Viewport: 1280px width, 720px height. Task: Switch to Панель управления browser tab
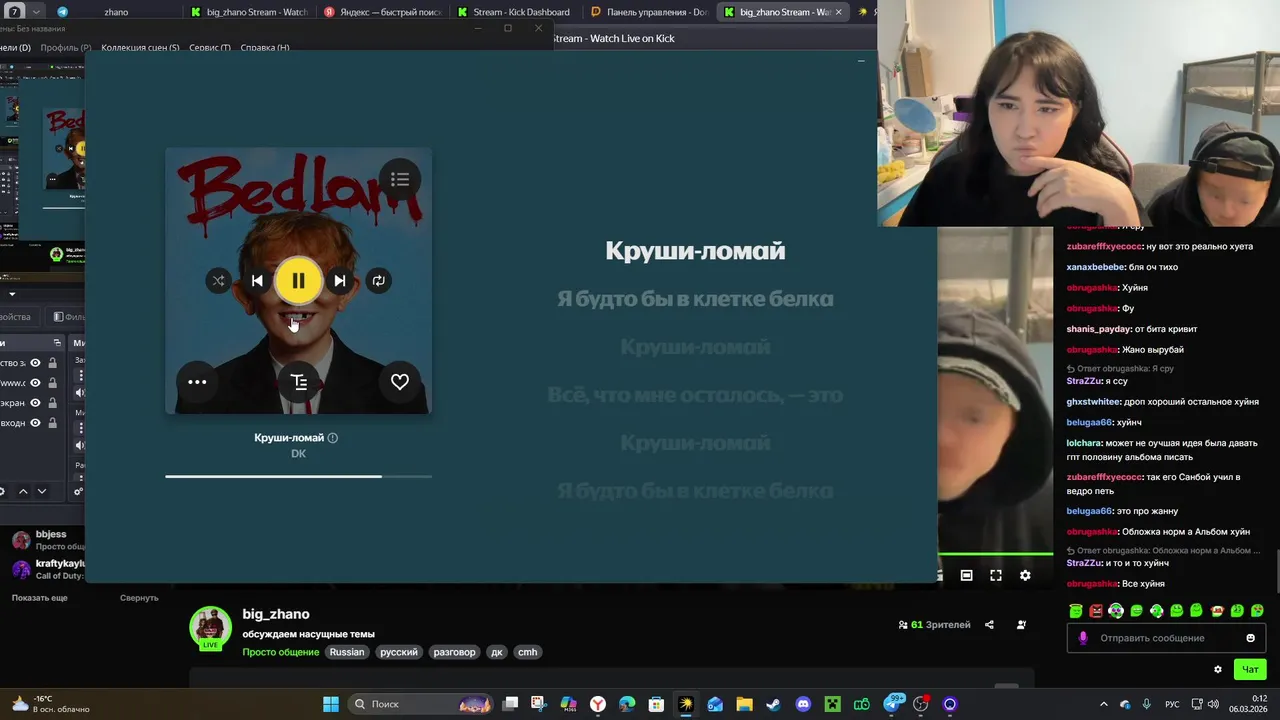pos(649,12)
